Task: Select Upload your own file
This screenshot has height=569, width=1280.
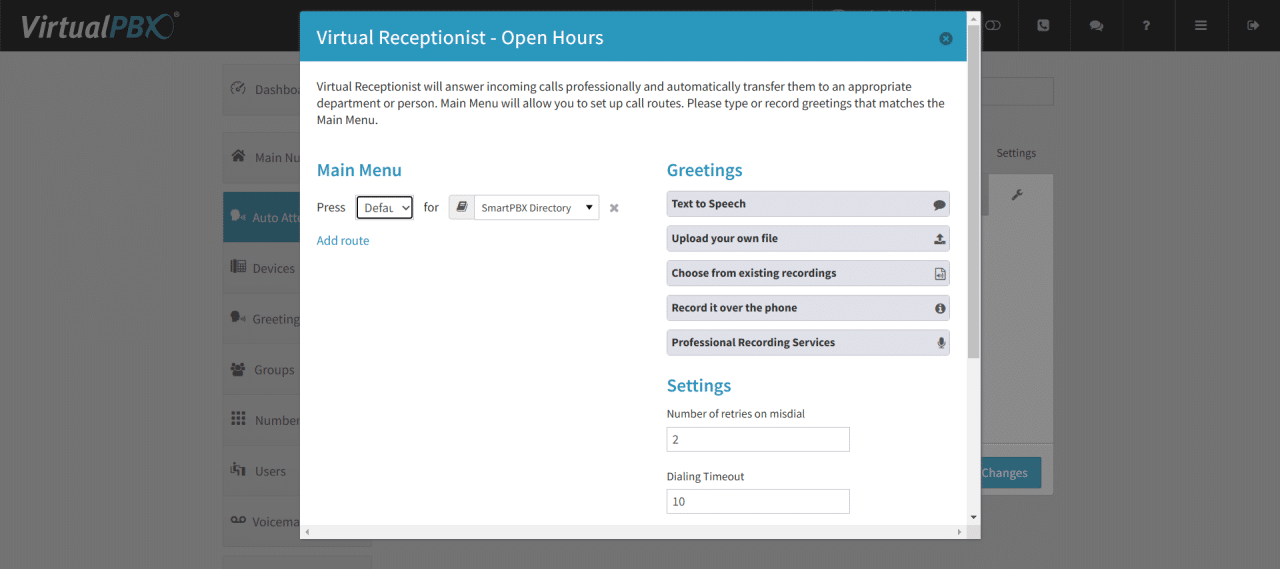Action: [x=808, y=239]
